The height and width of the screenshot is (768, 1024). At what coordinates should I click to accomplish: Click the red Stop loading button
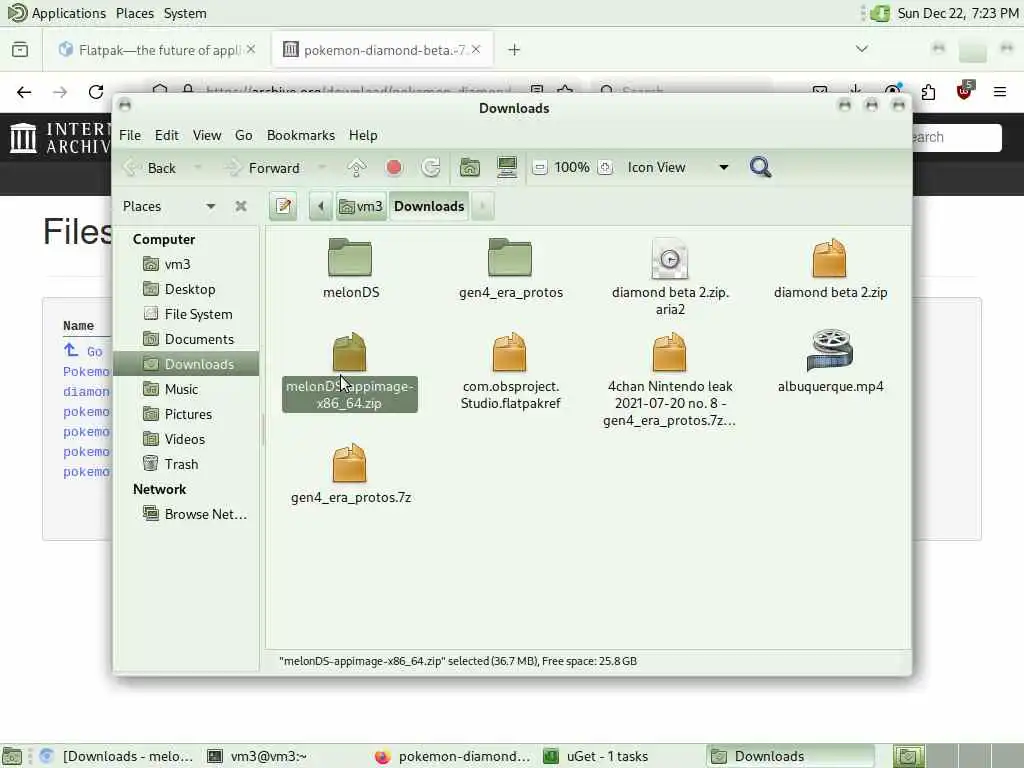(394, 168)
